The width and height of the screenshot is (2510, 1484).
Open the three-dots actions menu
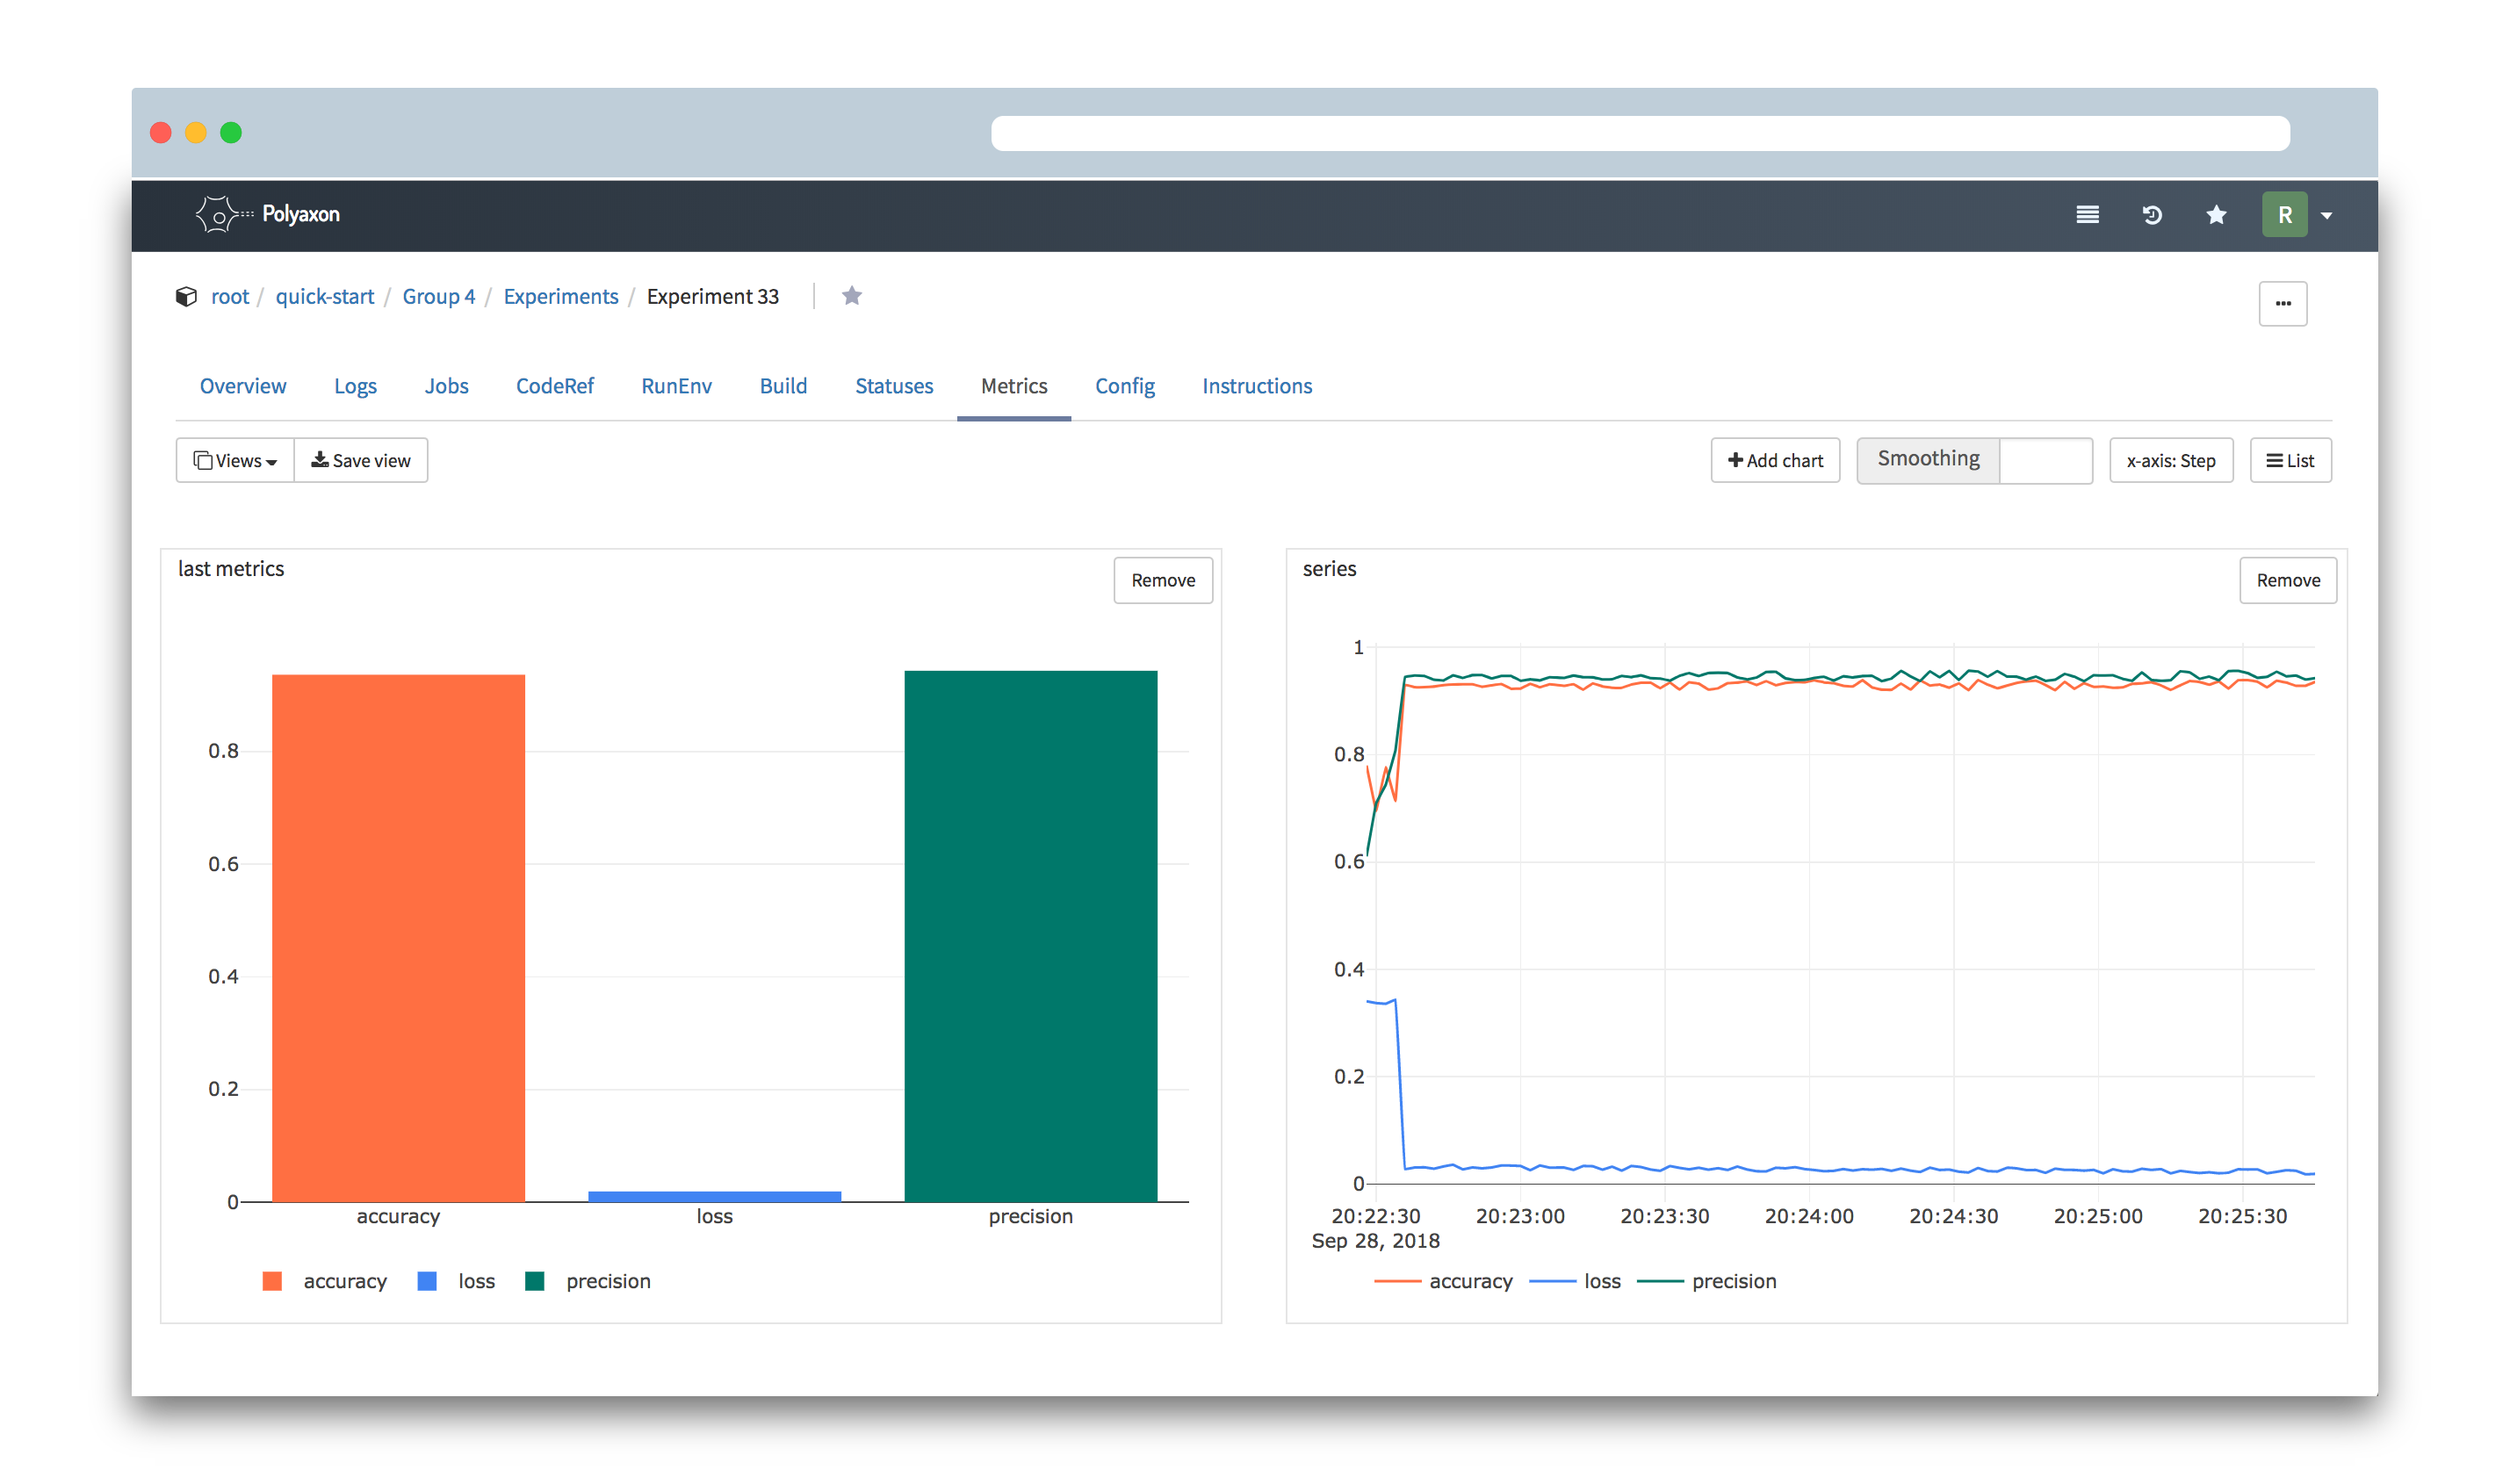2282,304
